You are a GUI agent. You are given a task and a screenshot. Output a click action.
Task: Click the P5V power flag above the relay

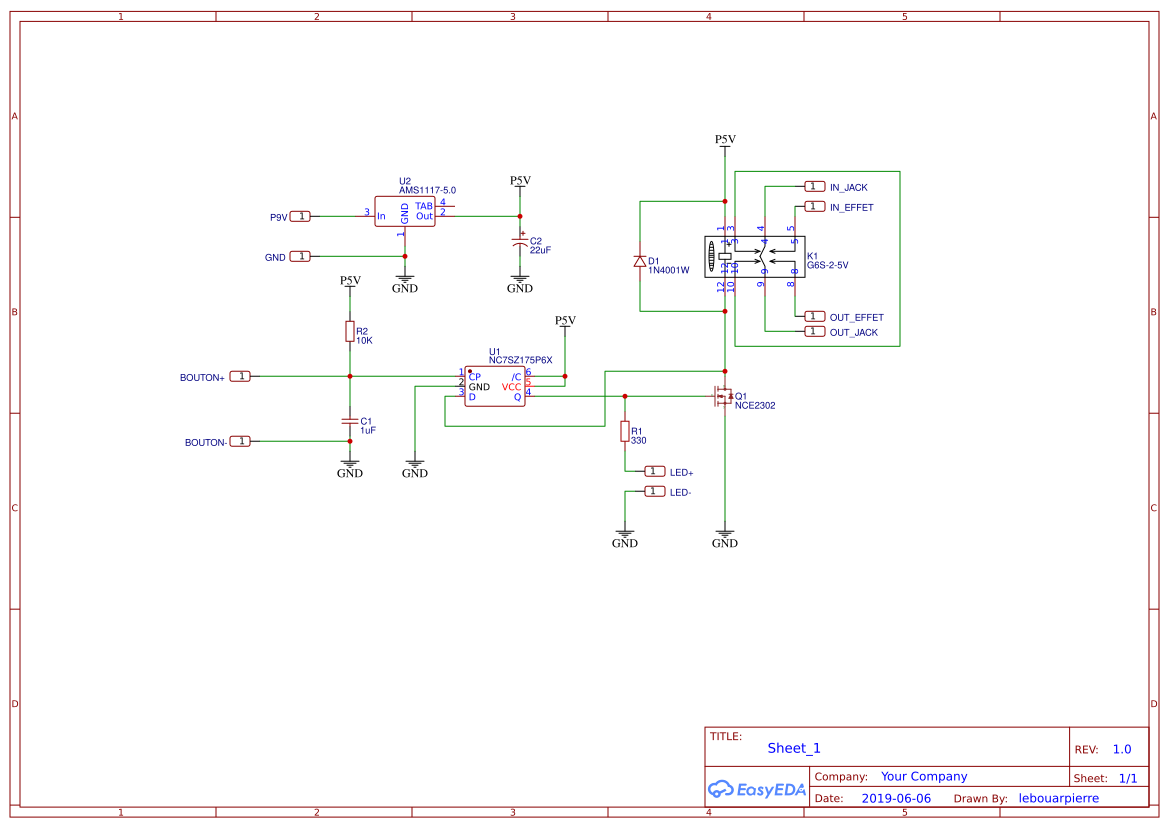point(723,140)
